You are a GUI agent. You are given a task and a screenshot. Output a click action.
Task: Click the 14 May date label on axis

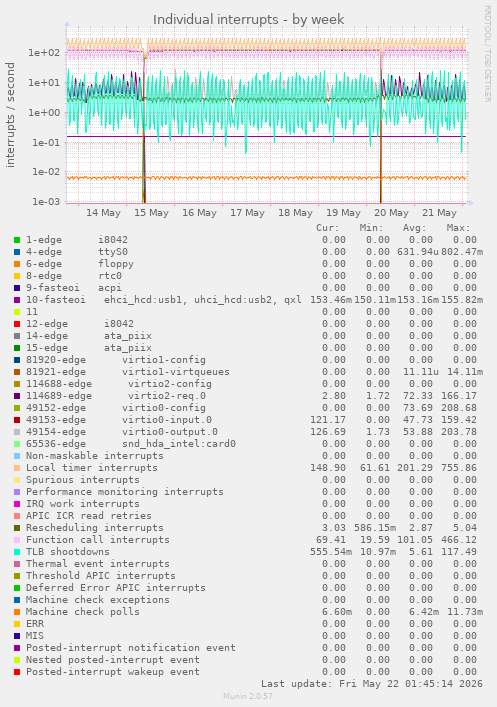pos(103,213)
